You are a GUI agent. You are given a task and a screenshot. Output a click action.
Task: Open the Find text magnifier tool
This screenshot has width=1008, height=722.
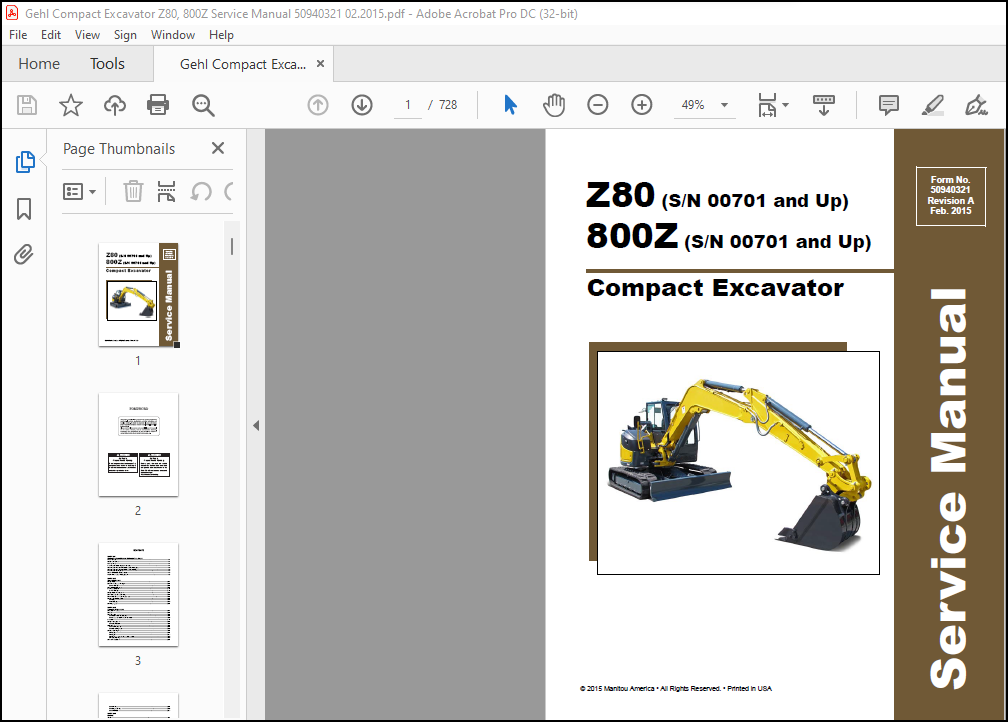pos(203,105)
